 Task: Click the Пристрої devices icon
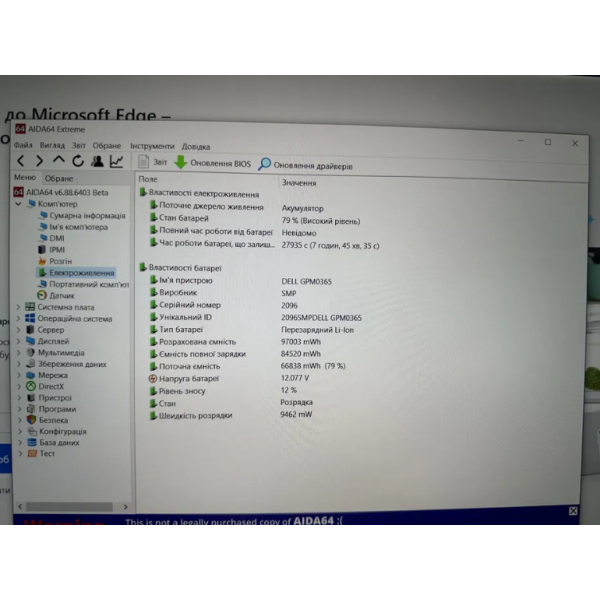pyautogui.click(x=31, y=398)
